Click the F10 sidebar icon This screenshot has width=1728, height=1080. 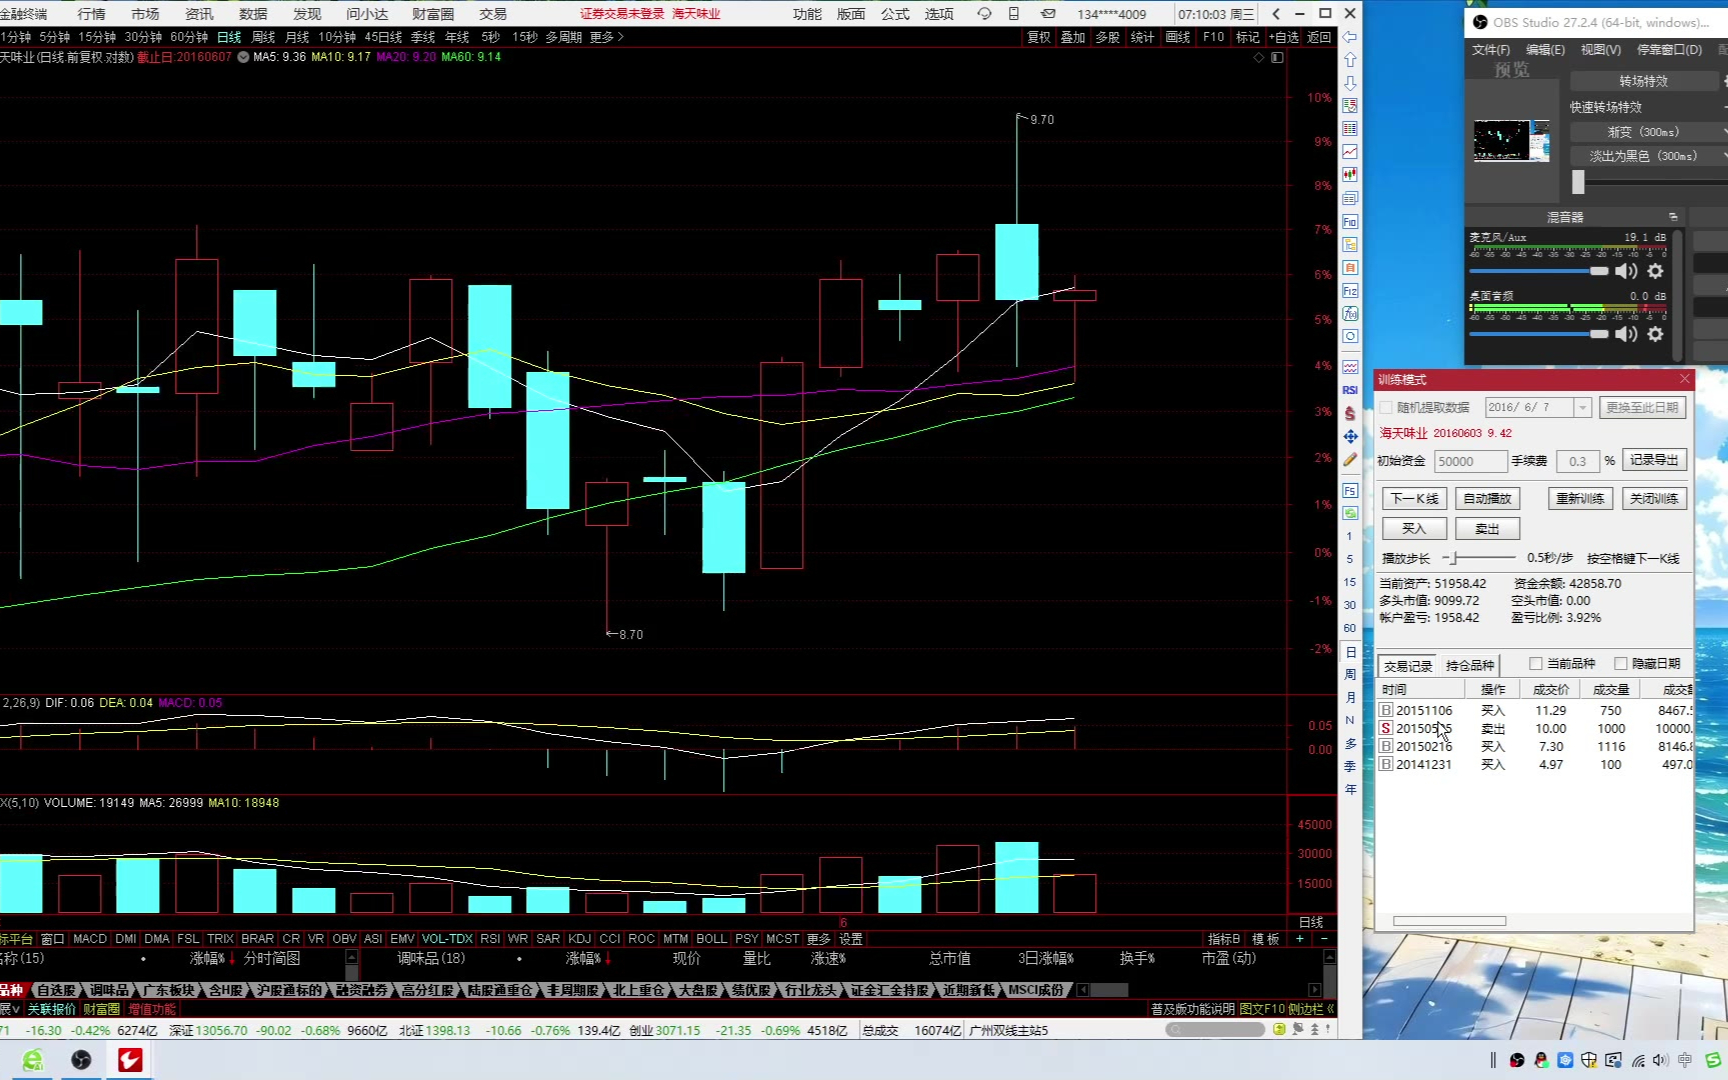click(x=1350, y=222)
